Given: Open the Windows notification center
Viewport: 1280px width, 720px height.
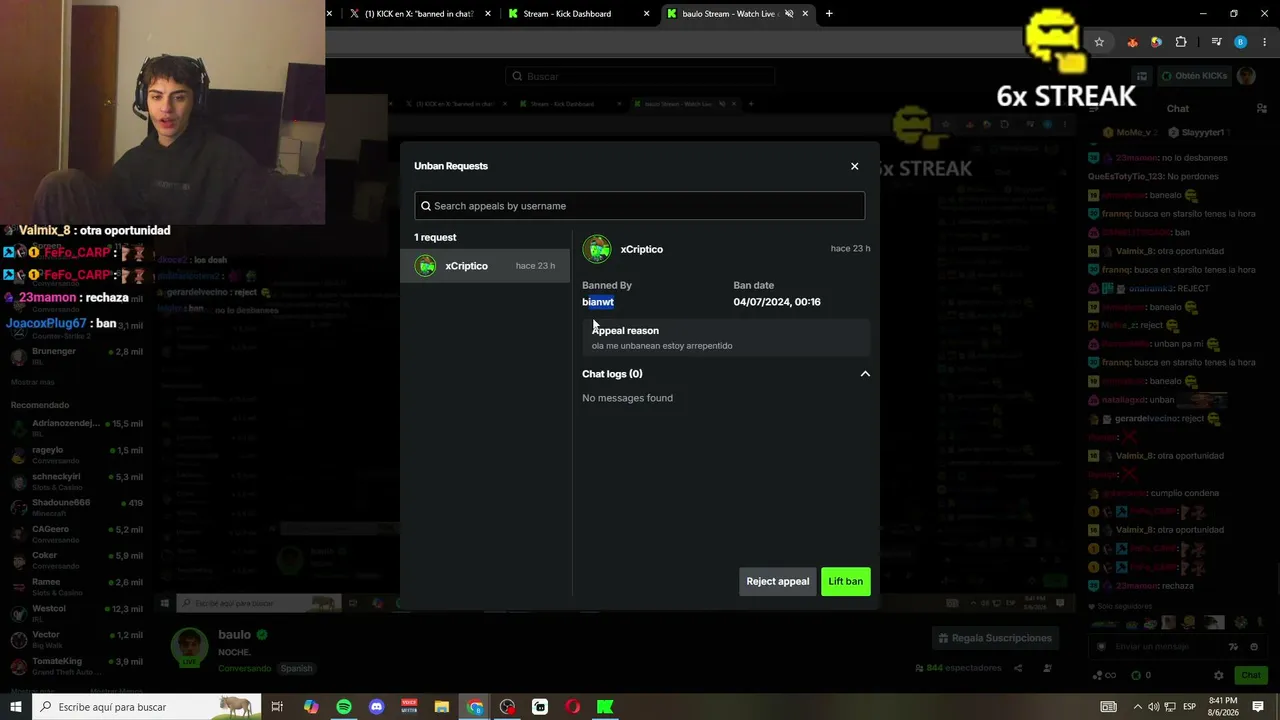Looking at the screenshot, I should 1258,707.
